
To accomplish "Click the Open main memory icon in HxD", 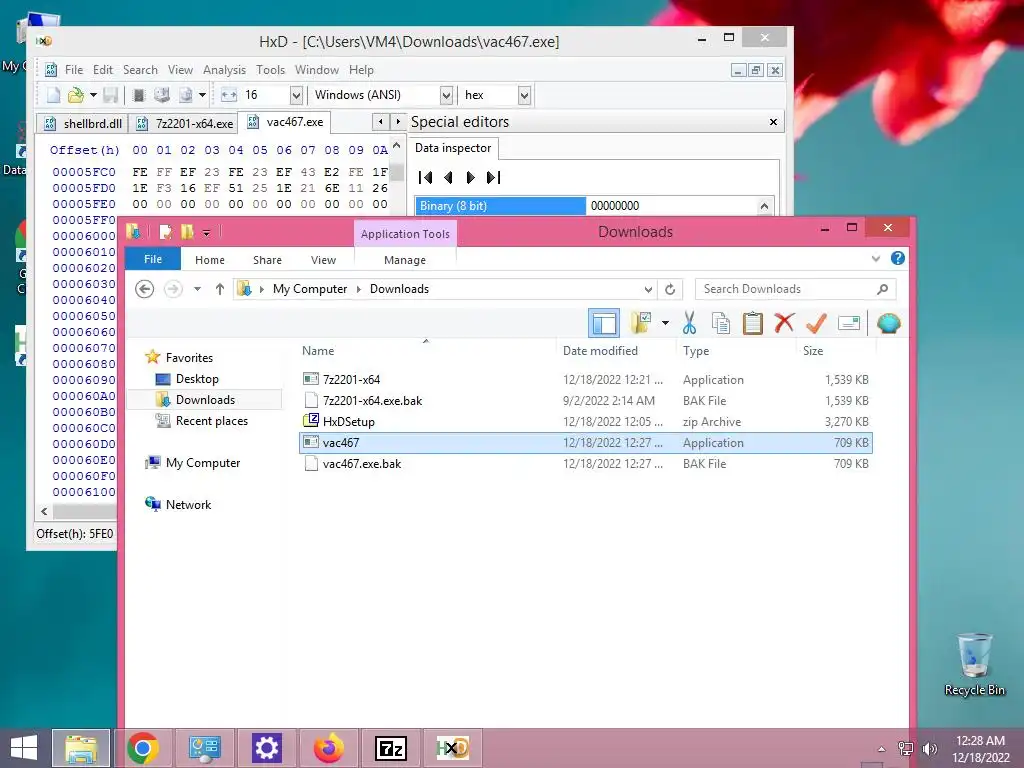I will click(138, 95).
